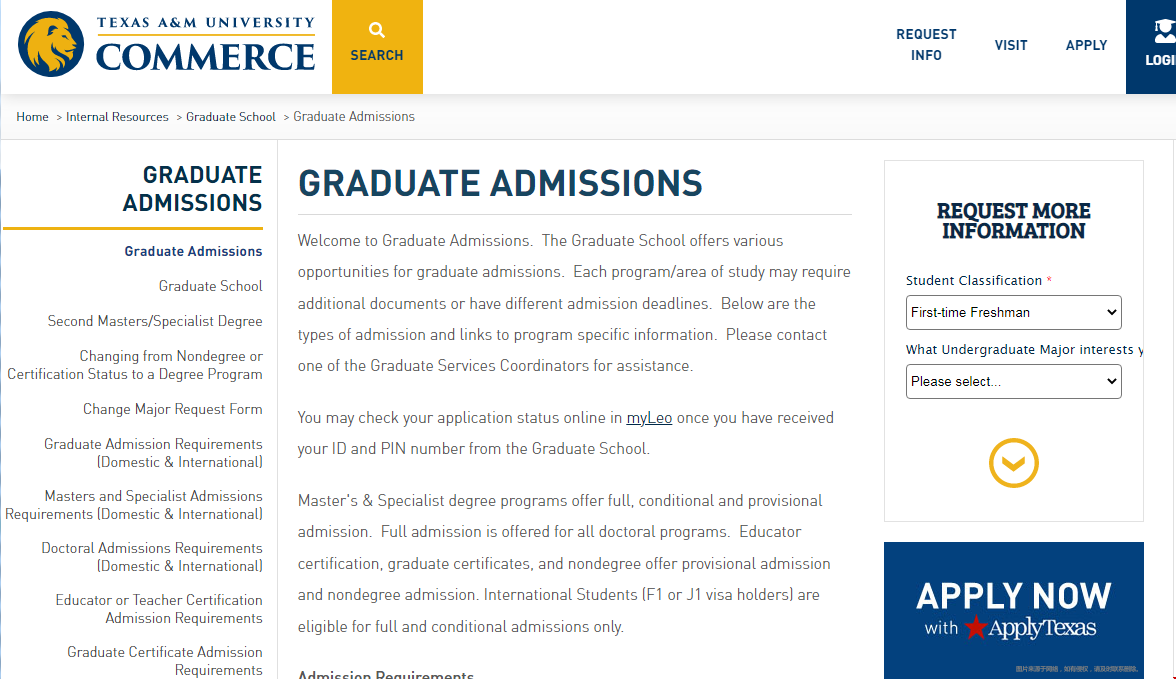Open Graduate Certificate Admission Requirements link
This screenshot has height=679, width=1176.
[165, 661]
